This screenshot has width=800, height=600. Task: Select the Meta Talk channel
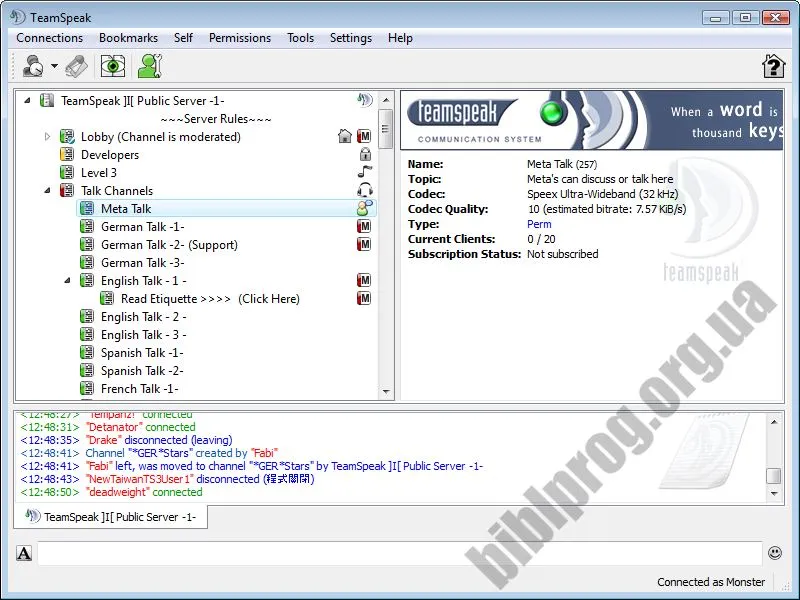(227, 208)
